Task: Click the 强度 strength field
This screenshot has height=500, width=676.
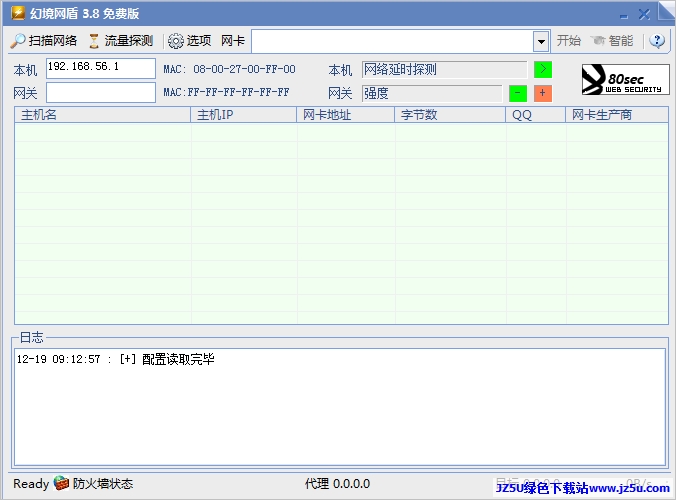Action: coord(432,94)
